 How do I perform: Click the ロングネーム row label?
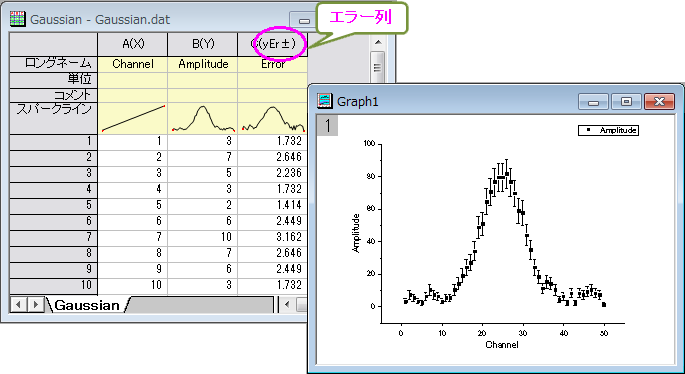click(53, 64)
